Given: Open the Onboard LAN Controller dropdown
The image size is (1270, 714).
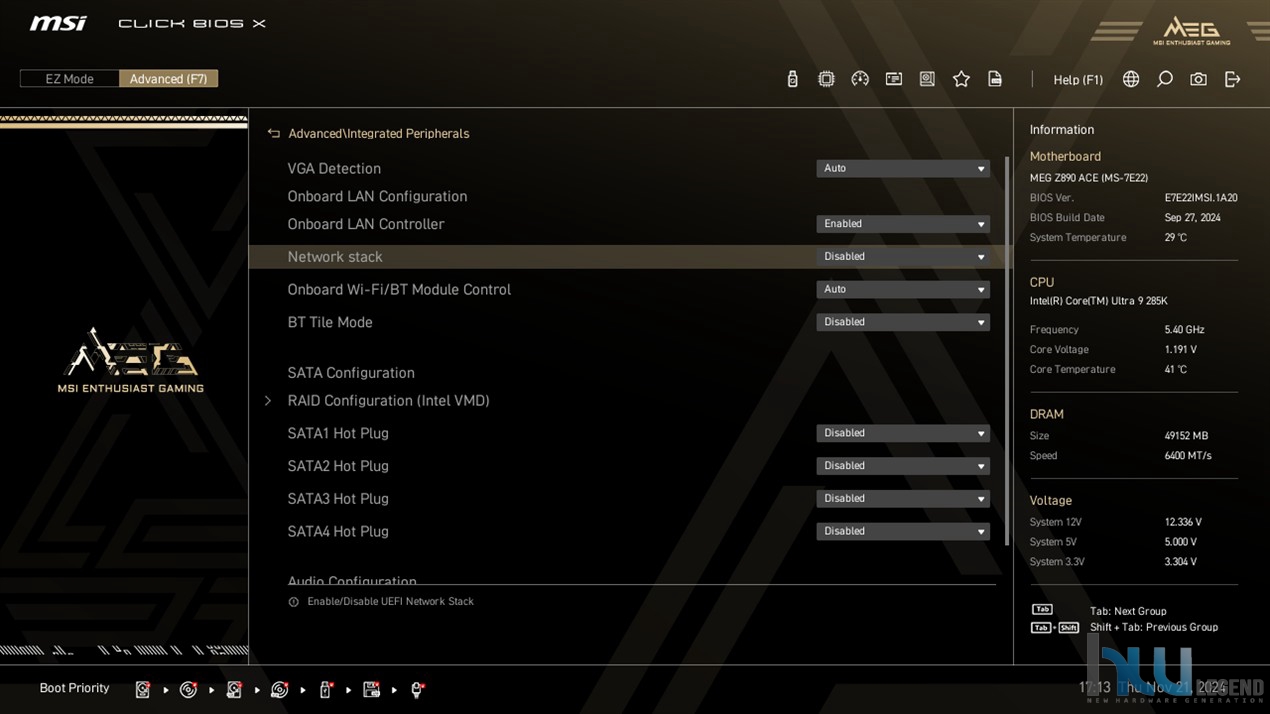Looking at the screenshot, I should tap(903, 224).
